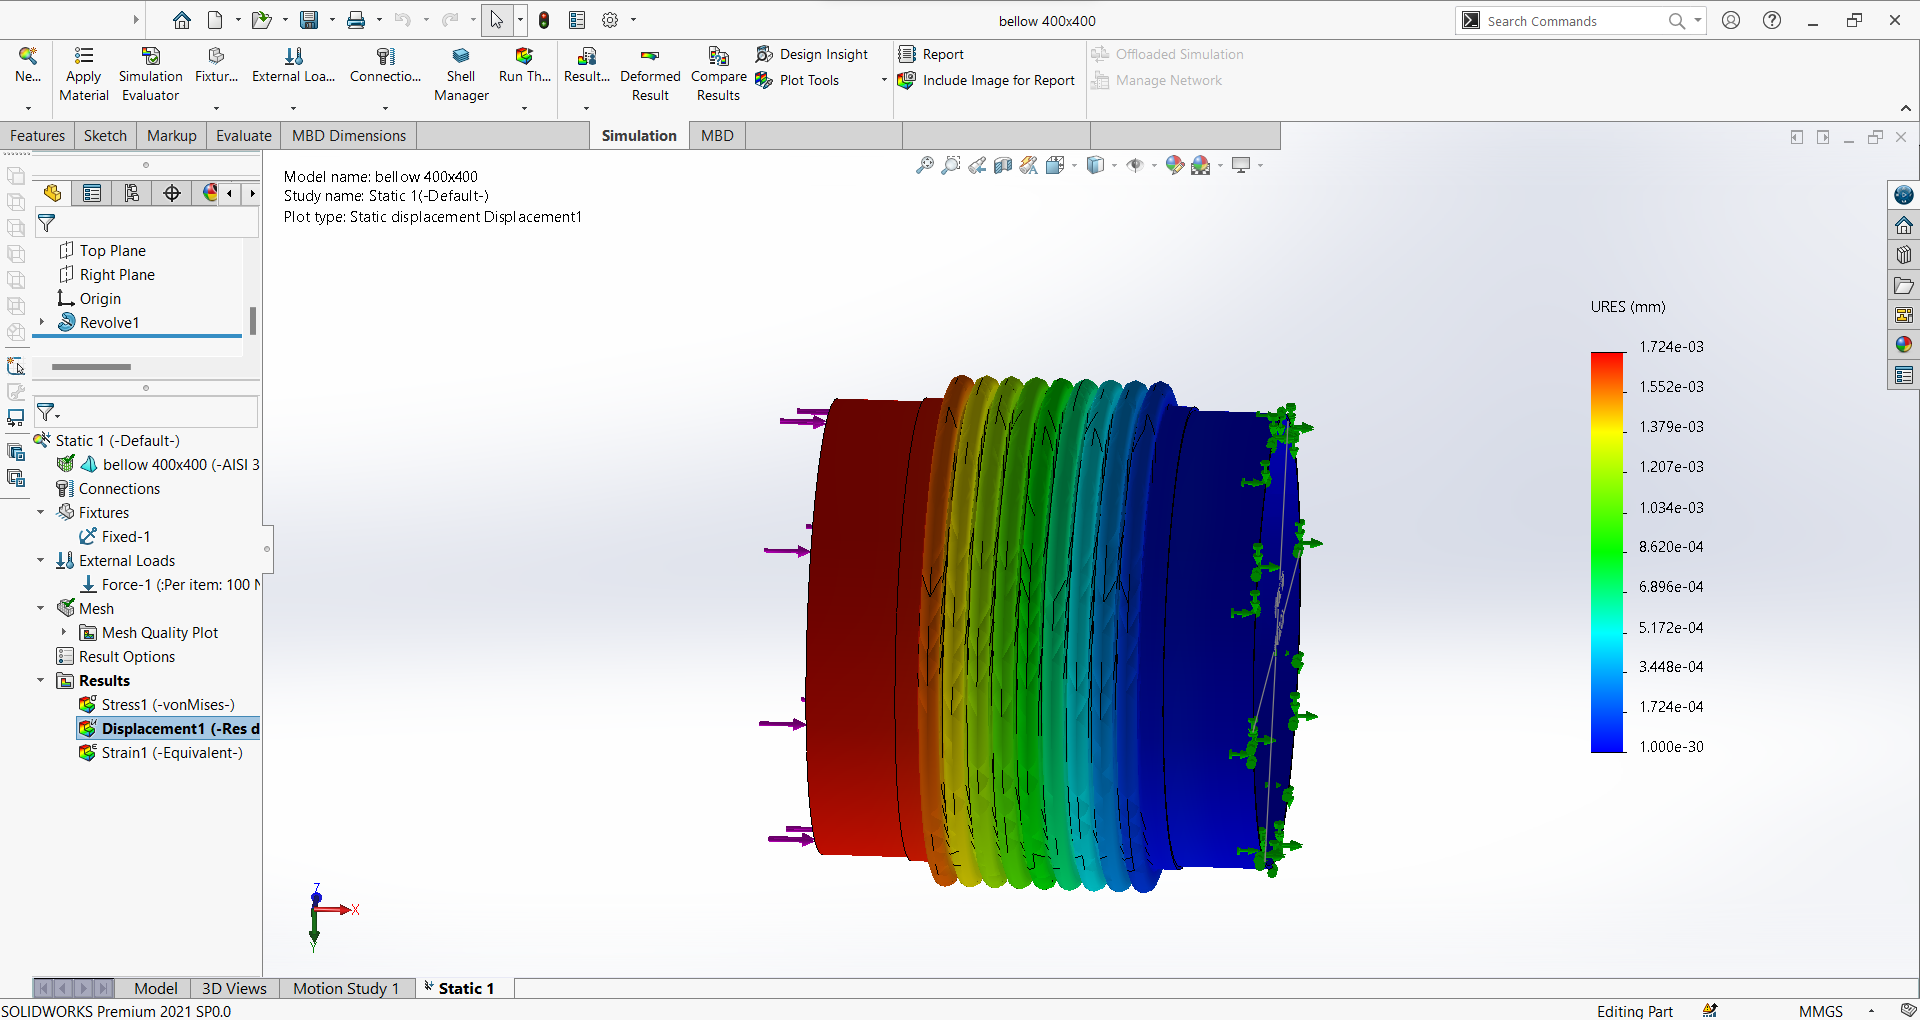
Task: Click the Apply Material icon
Action: 84,57
